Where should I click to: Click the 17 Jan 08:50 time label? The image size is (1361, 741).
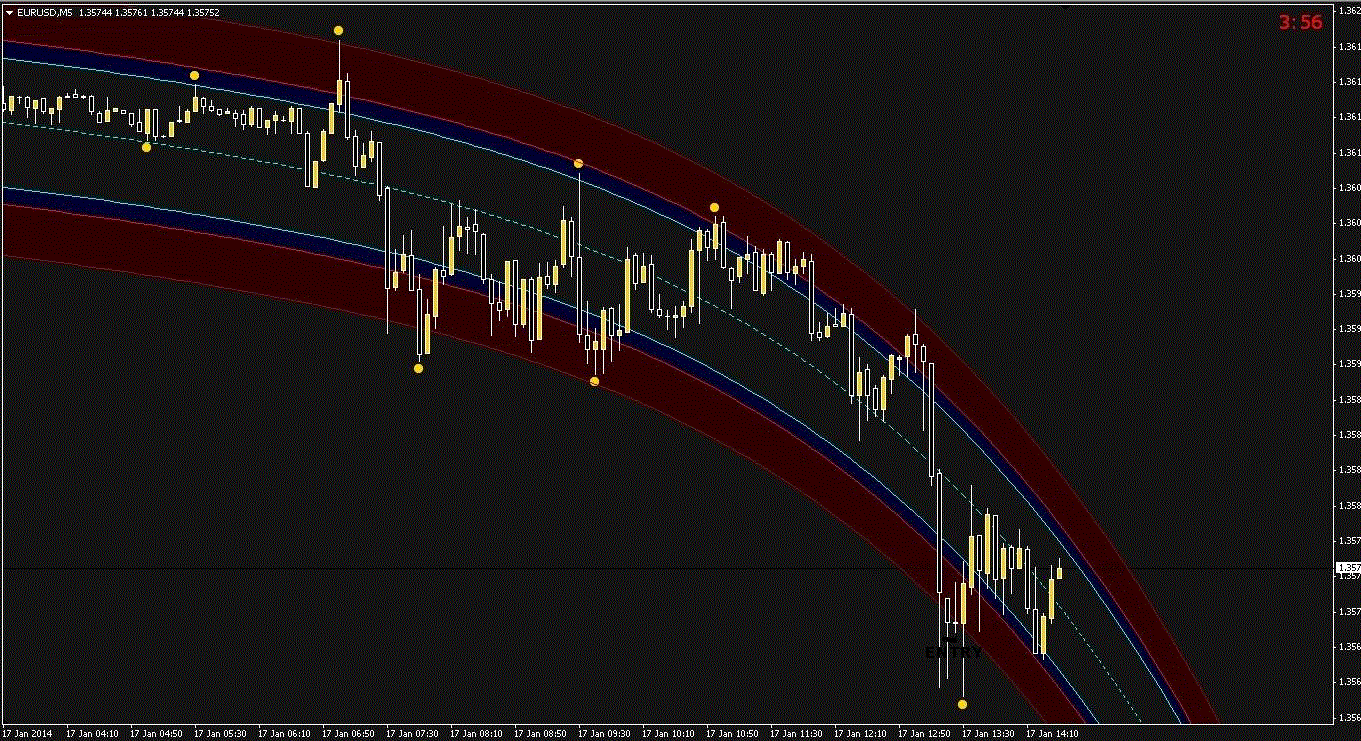[x=540, y=733]
